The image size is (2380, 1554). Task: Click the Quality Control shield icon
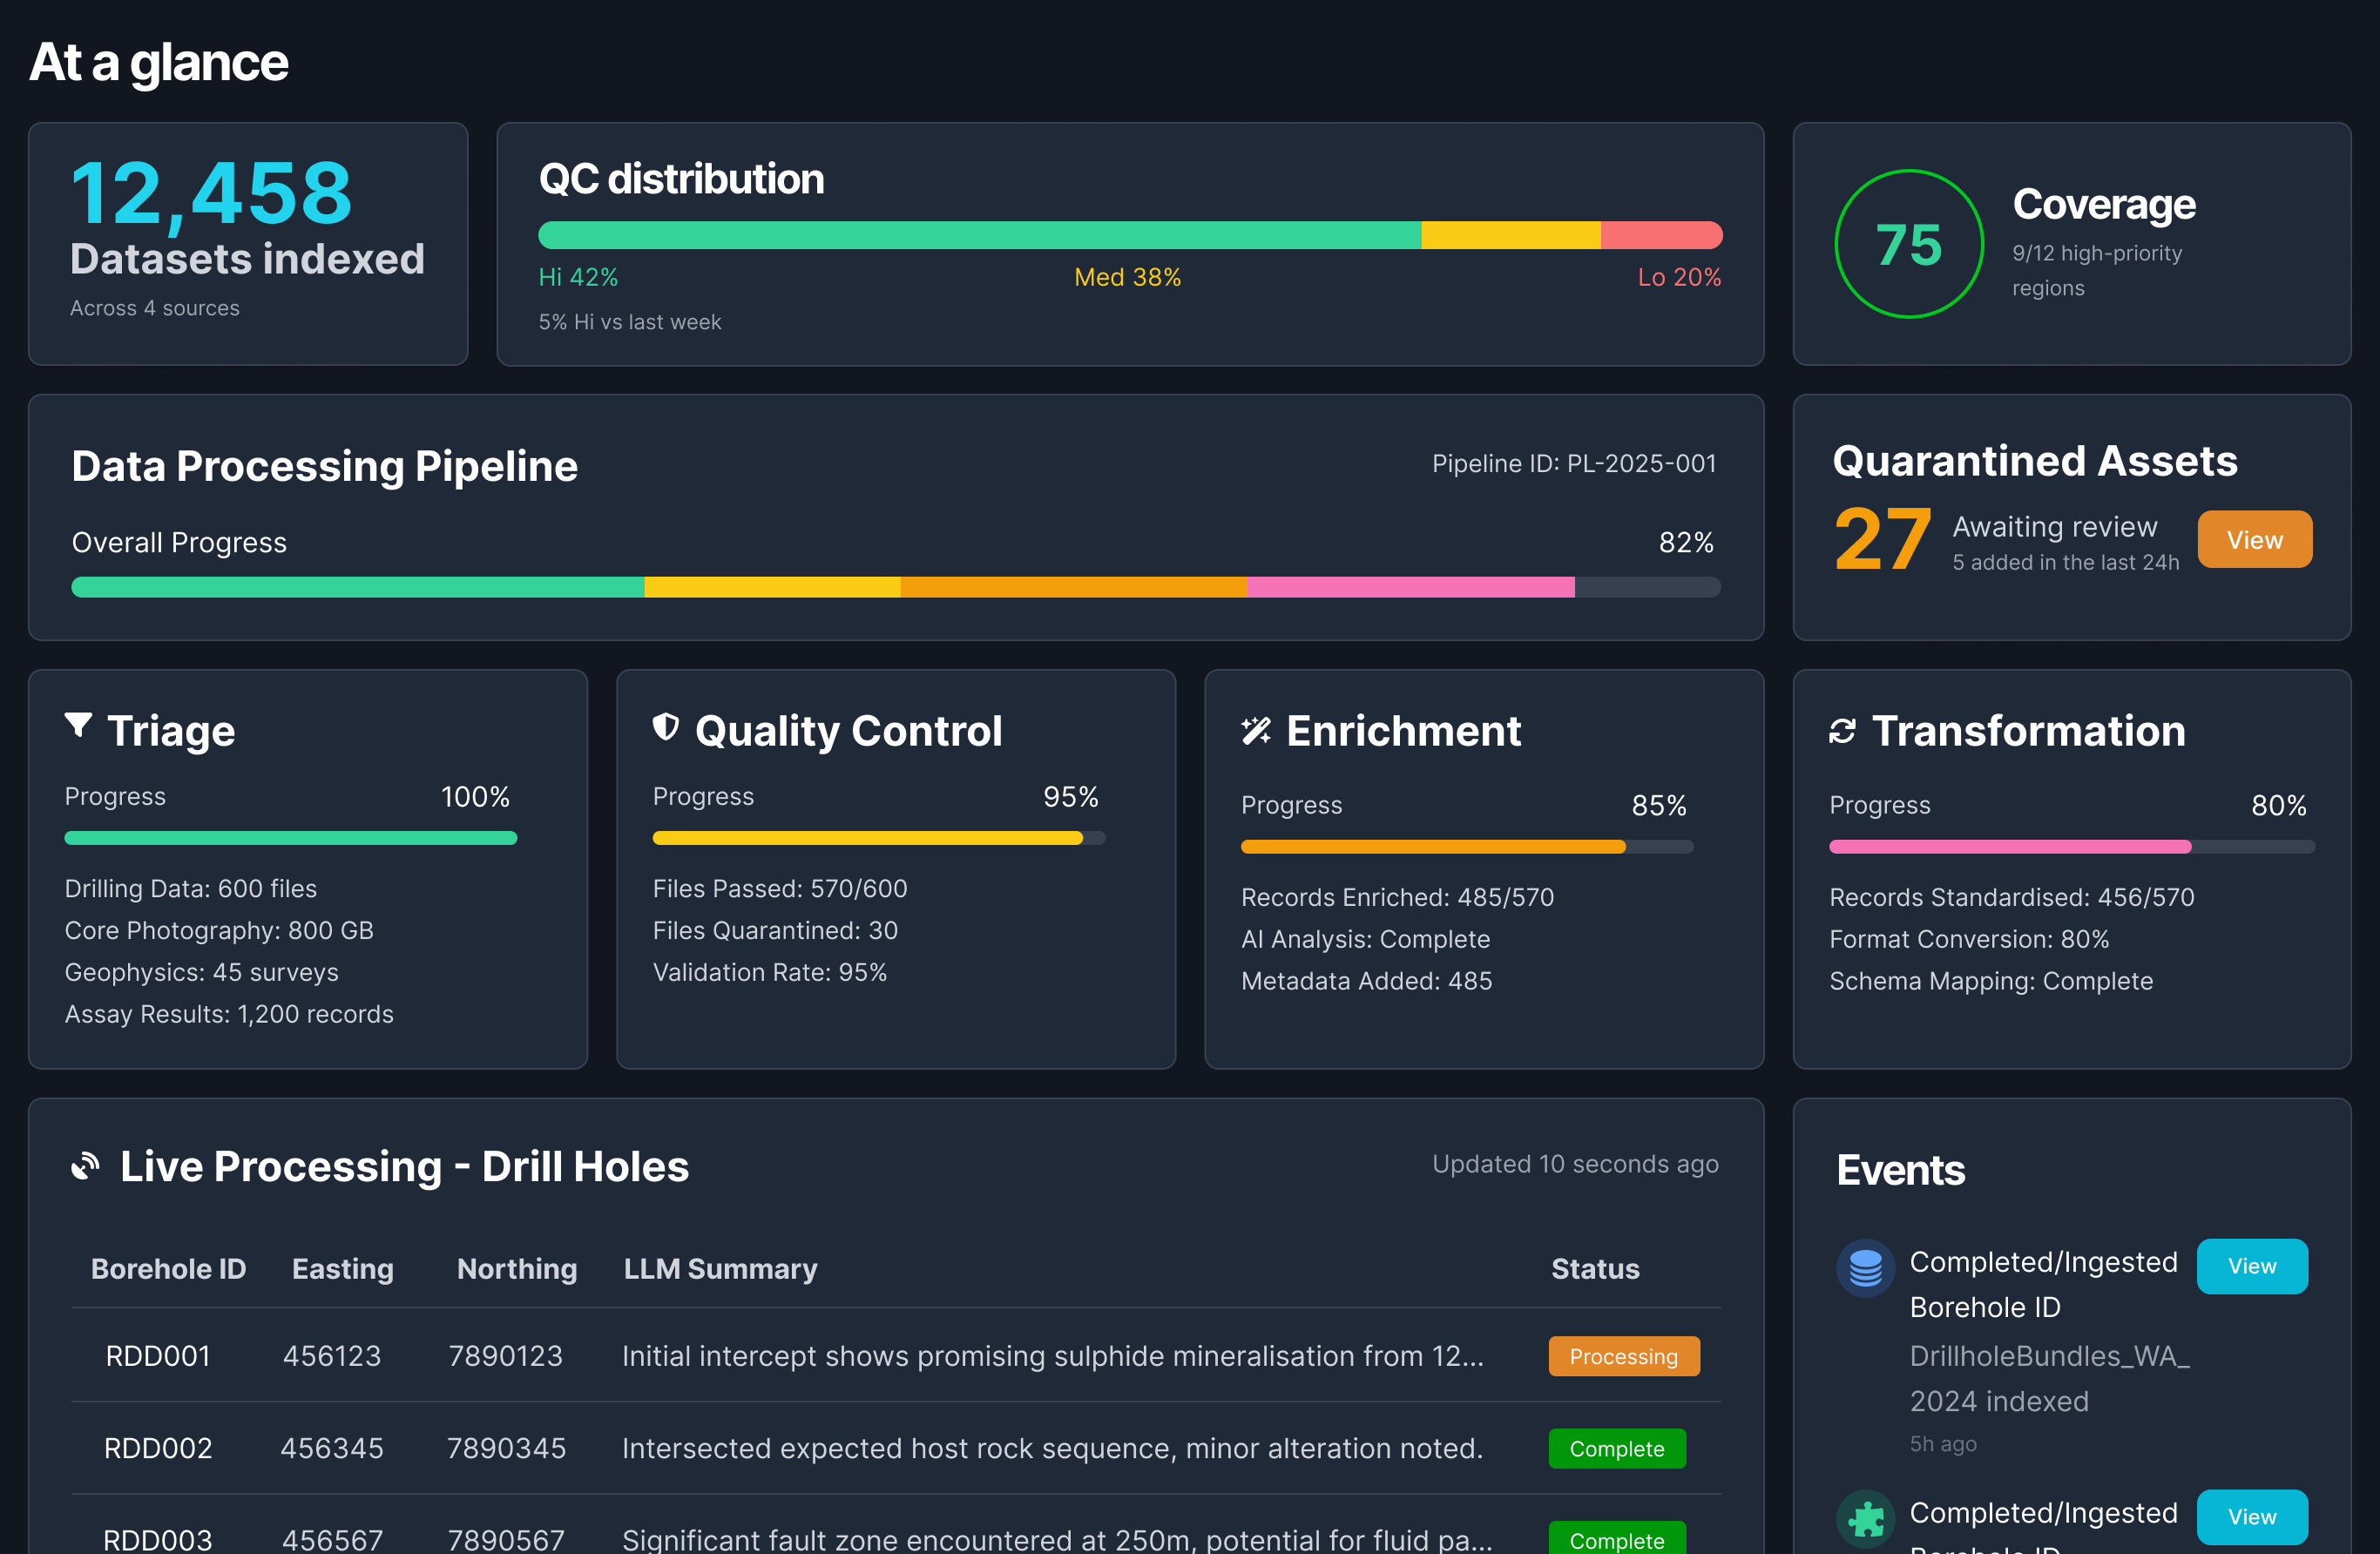coord(667,727)
